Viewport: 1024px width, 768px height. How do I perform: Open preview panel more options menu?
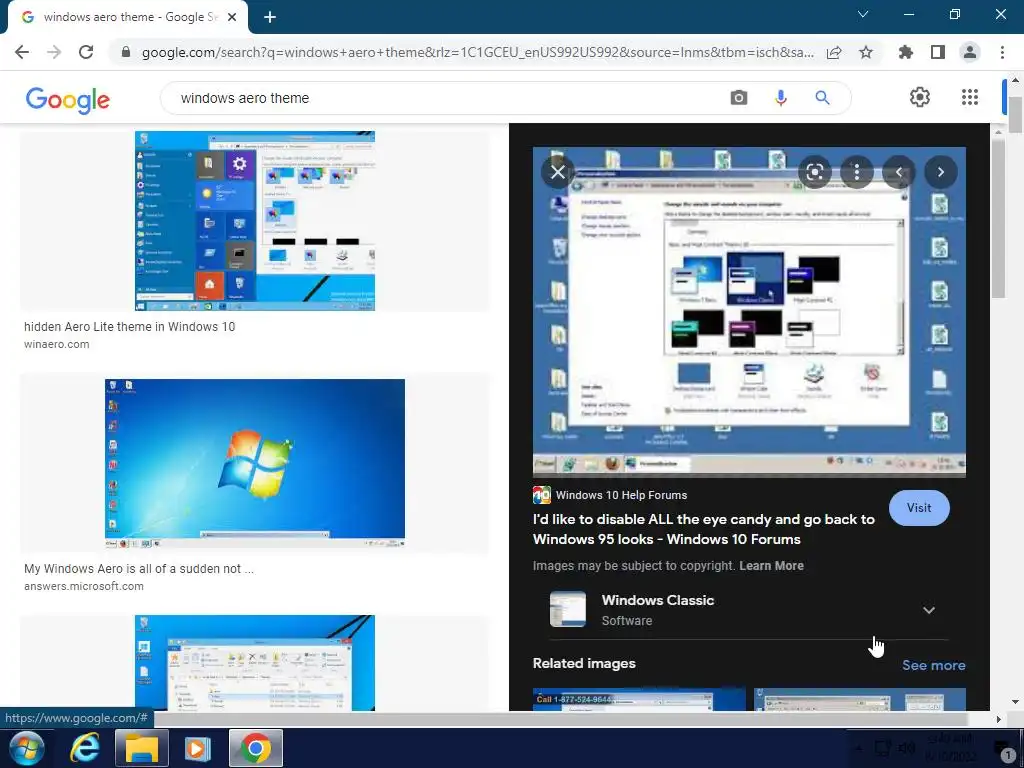coord(857,172)
